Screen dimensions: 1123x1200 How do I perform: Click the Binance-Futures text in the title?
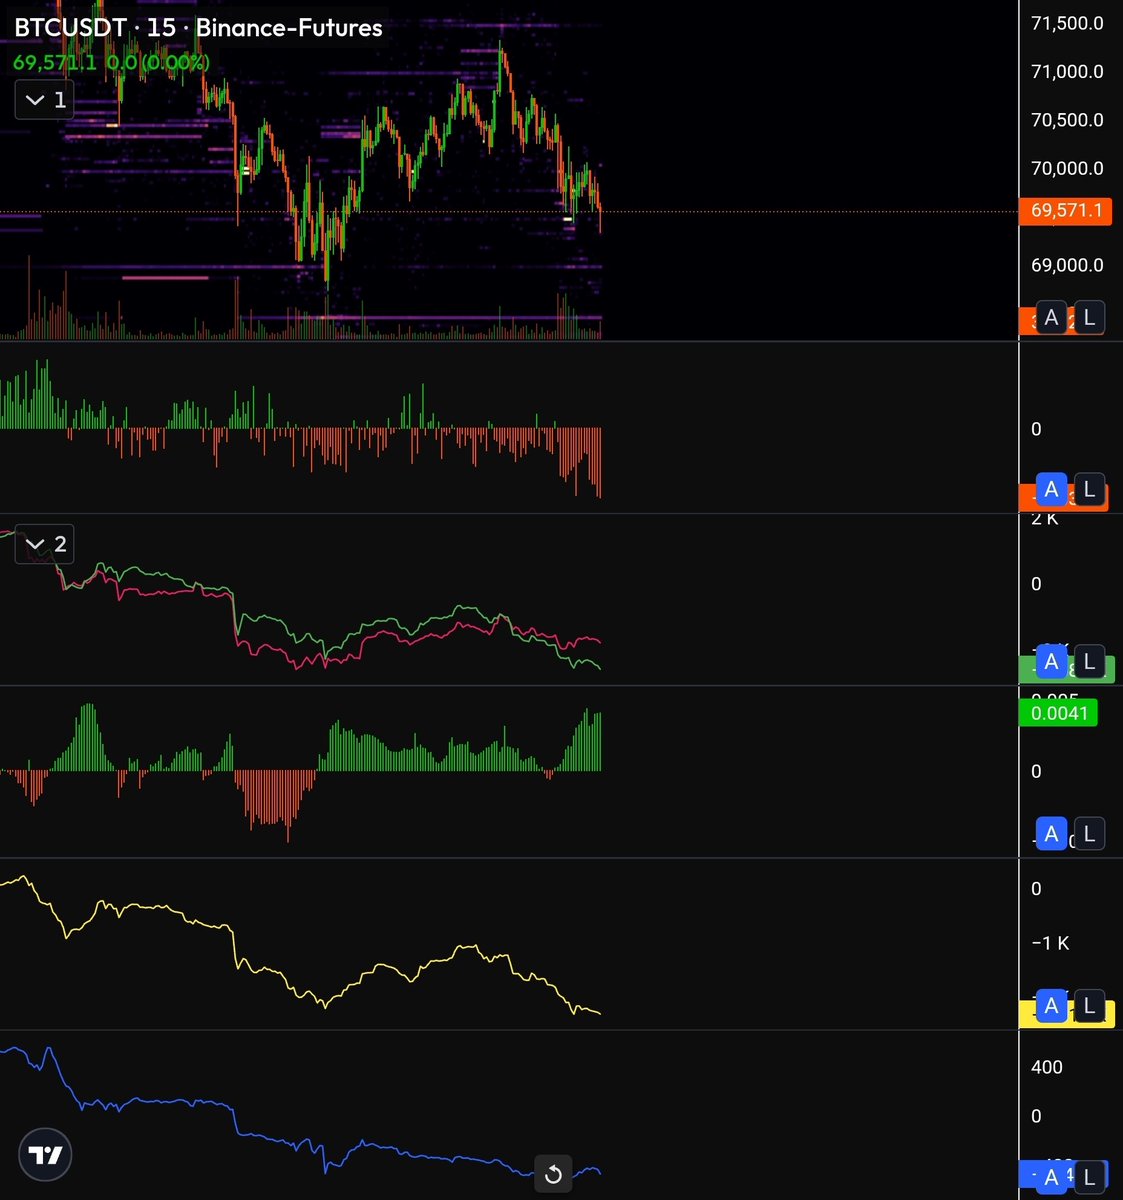[x=289, y=28]
